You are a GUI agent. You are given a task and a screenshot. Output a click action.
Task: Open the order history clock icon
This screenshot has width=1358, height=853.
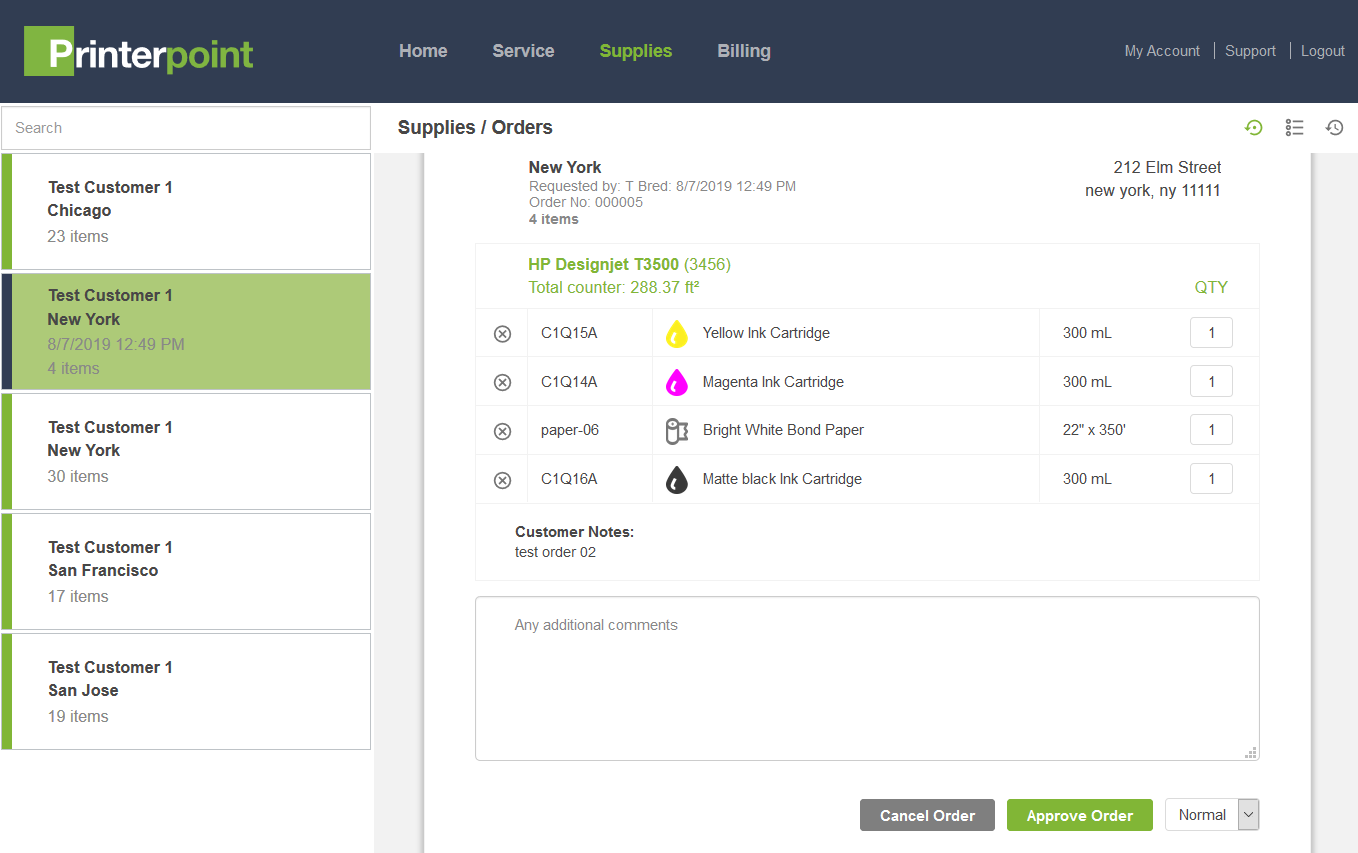tap(1334, 127)
